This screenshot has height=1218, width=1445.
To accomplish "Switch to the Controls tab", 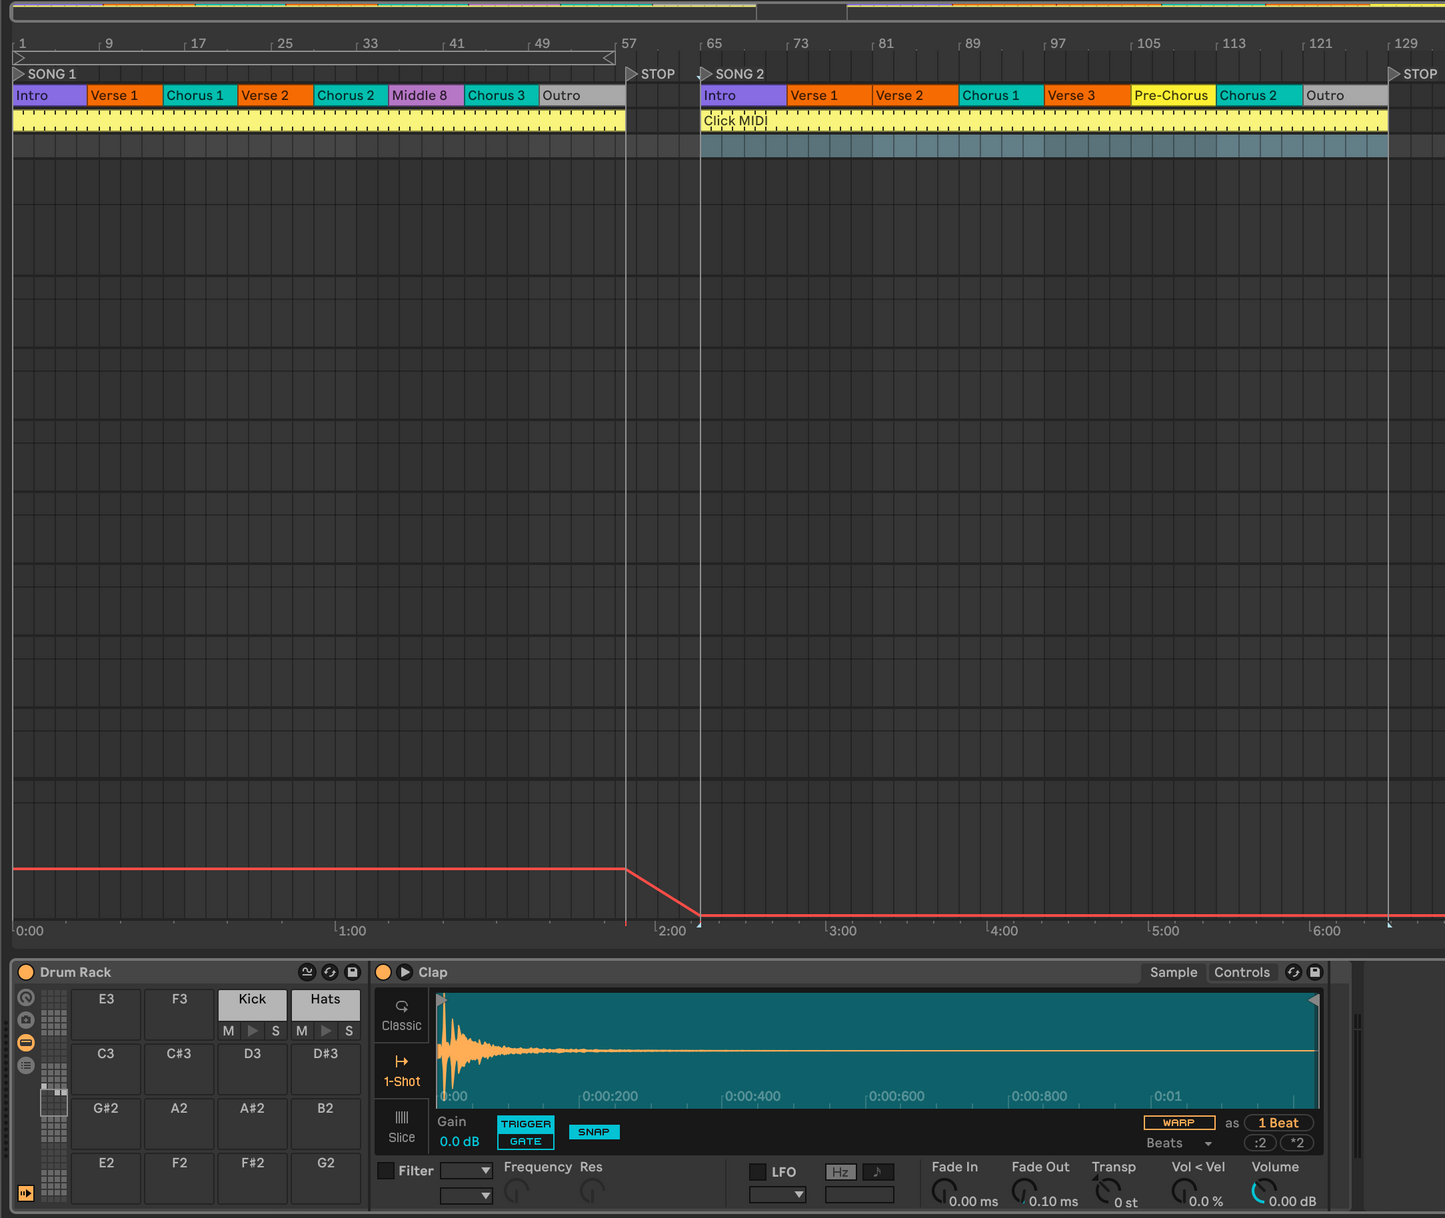I will (x=1242, y=972).
